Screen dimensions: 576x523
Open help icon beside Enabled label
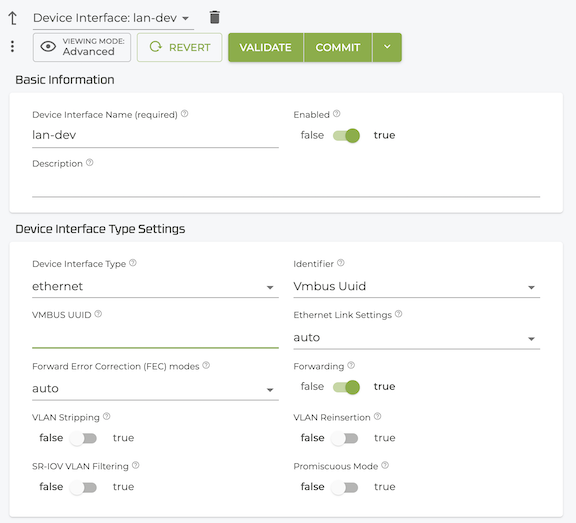point(336,114)
